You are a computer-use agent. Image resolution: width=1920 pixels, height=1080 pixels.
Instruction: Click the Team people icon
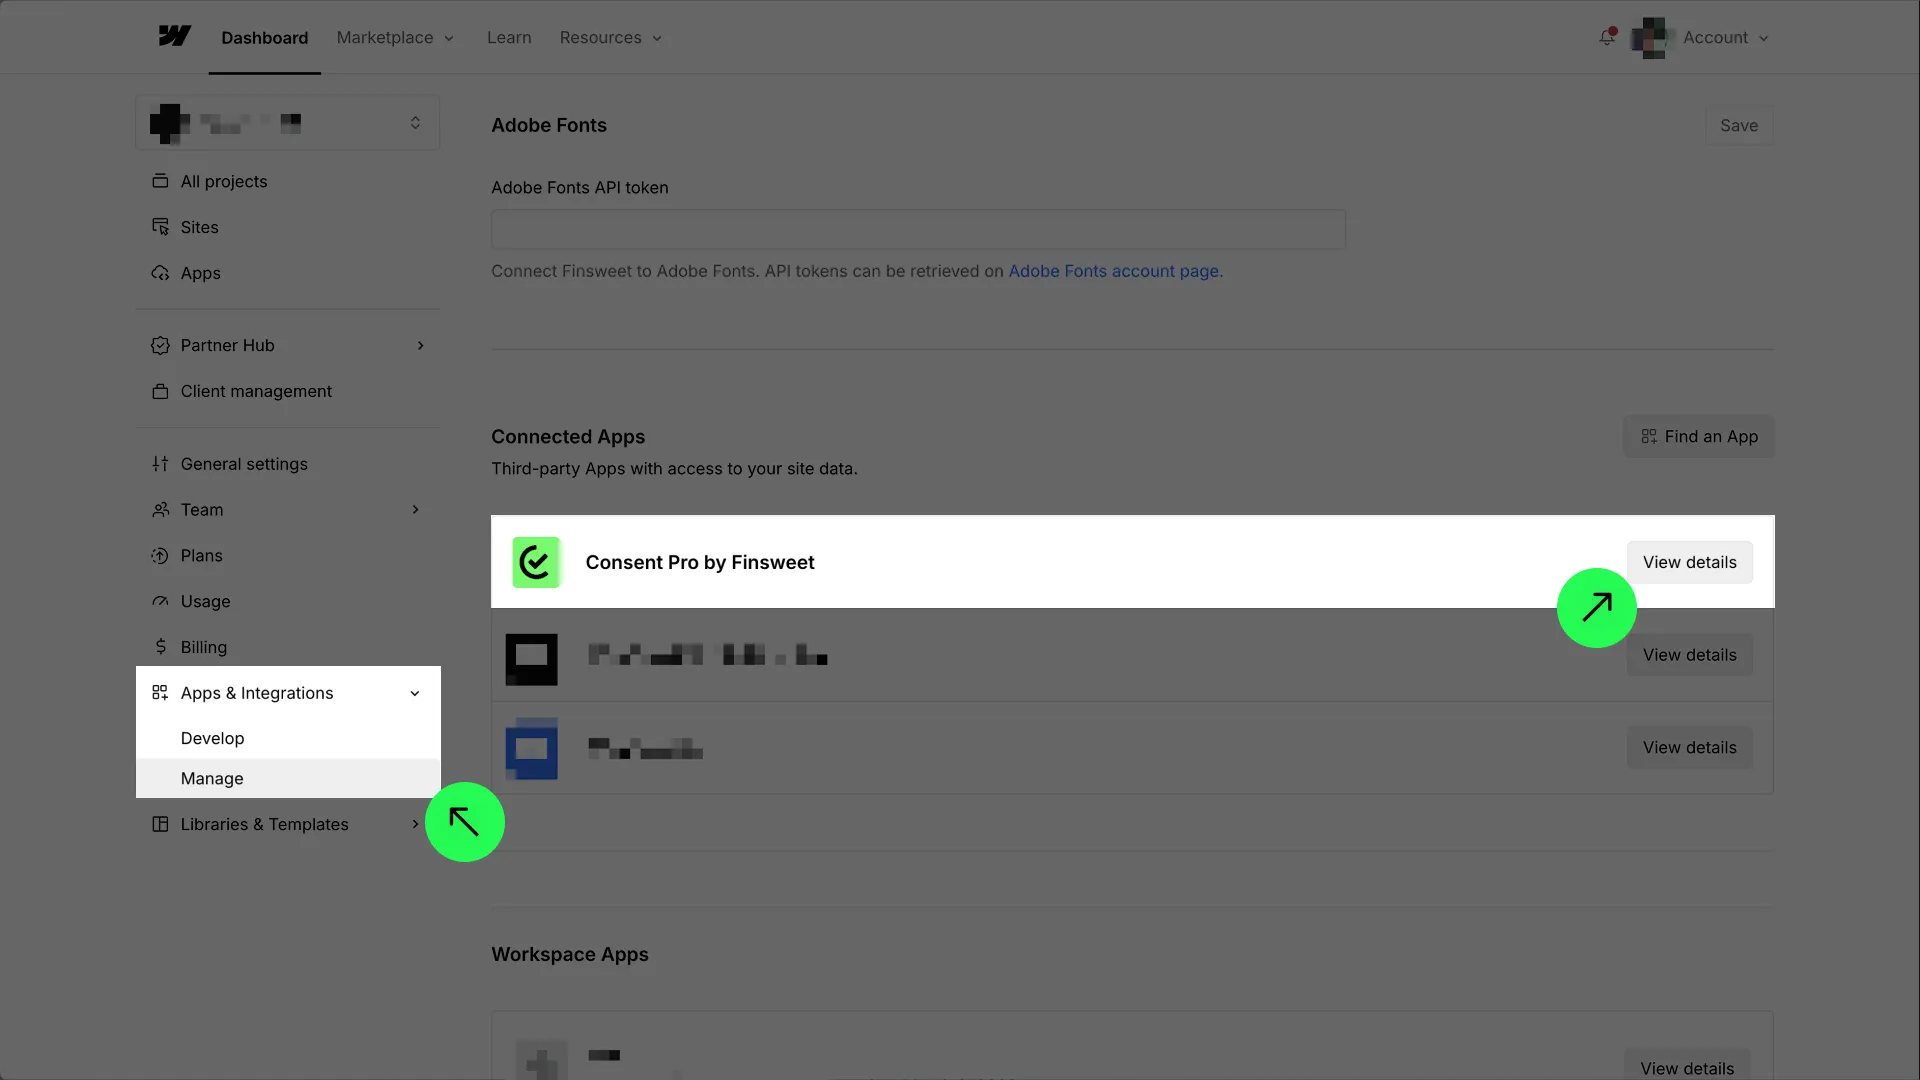tap(160, 510)
